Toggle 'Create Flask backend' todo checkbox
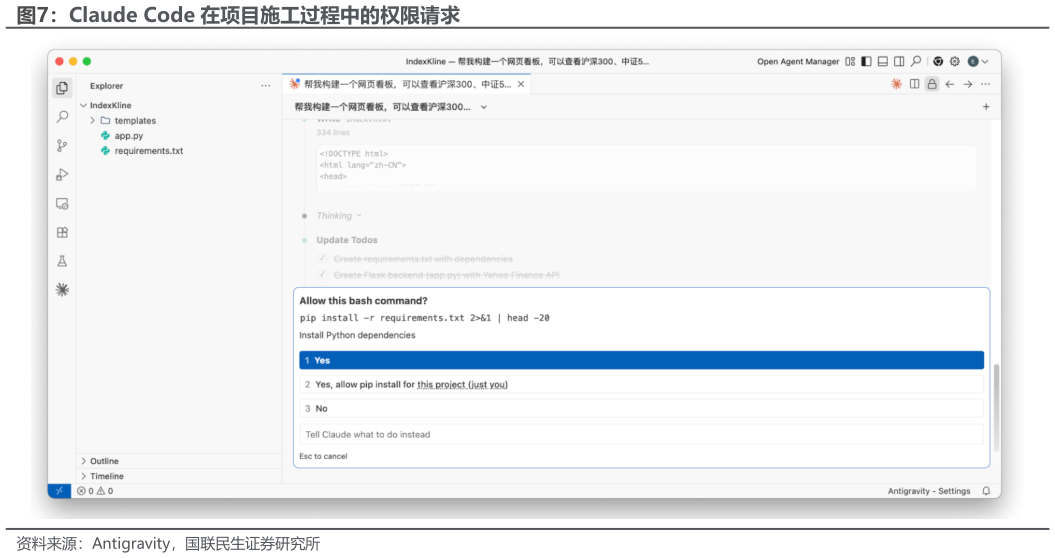Image resolution: width=1055 pixels, height=558 pixels. (x=322, y=275)
